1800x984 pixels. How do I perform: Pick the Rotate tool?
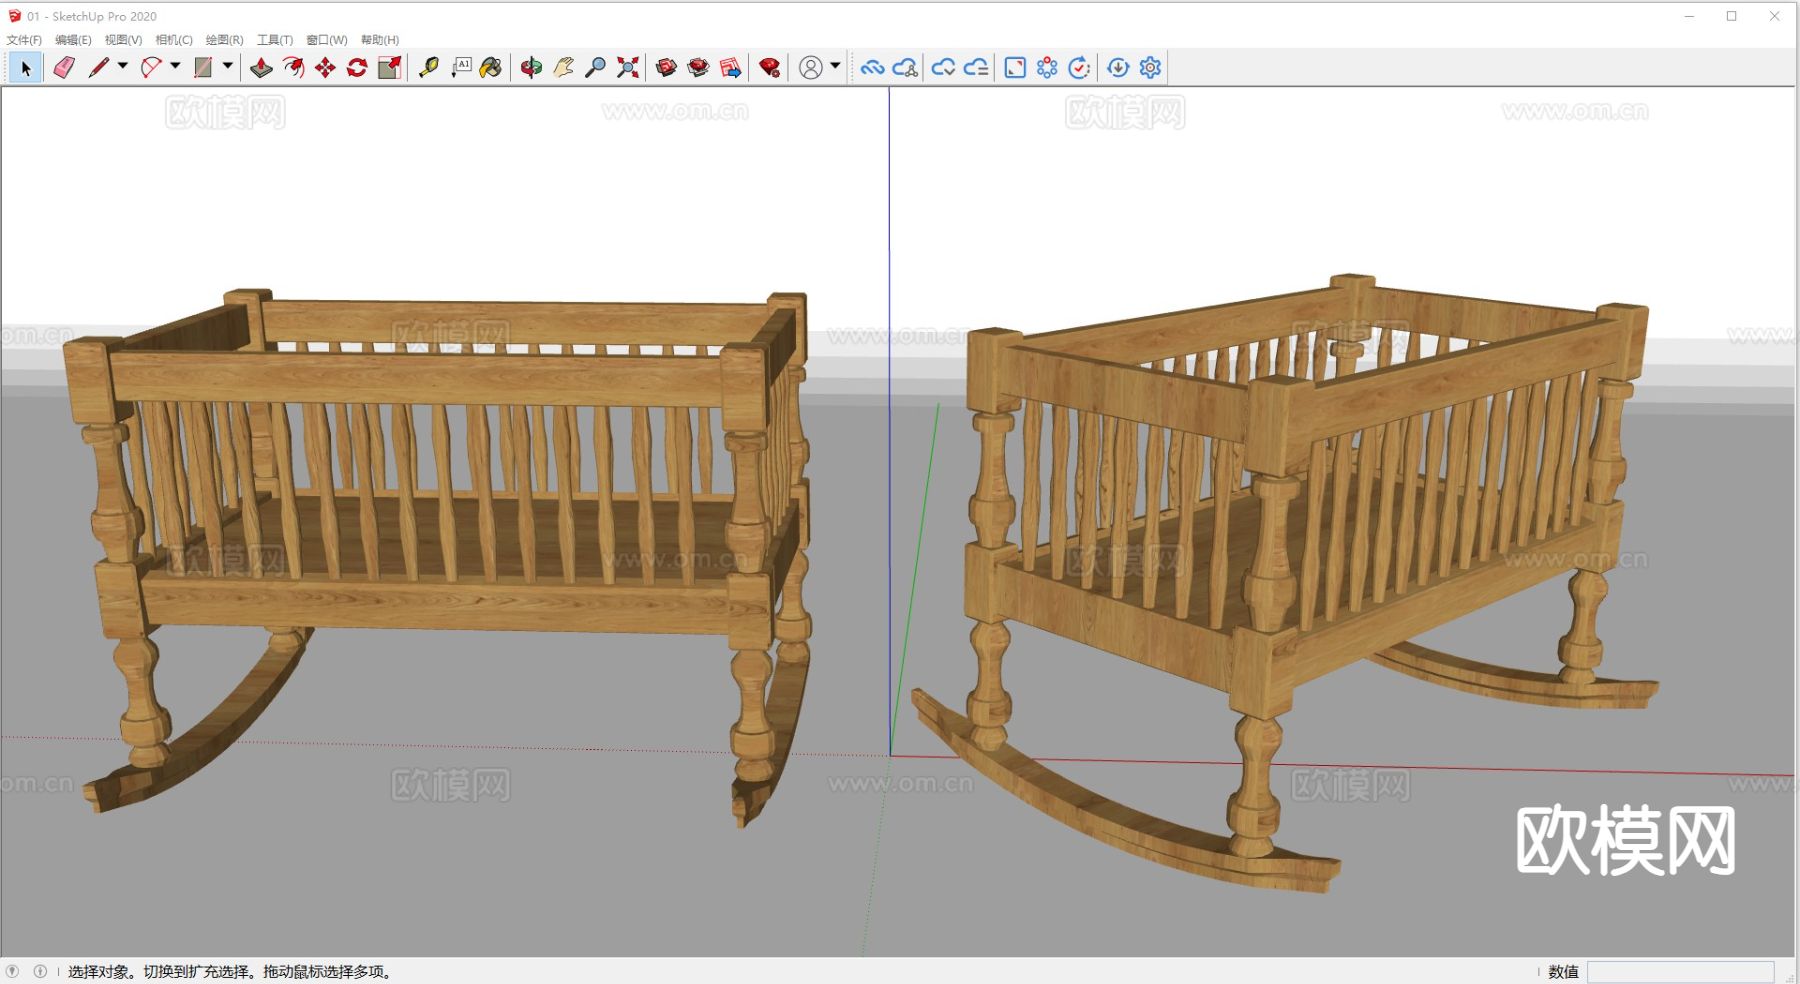[x=357, y=68]
